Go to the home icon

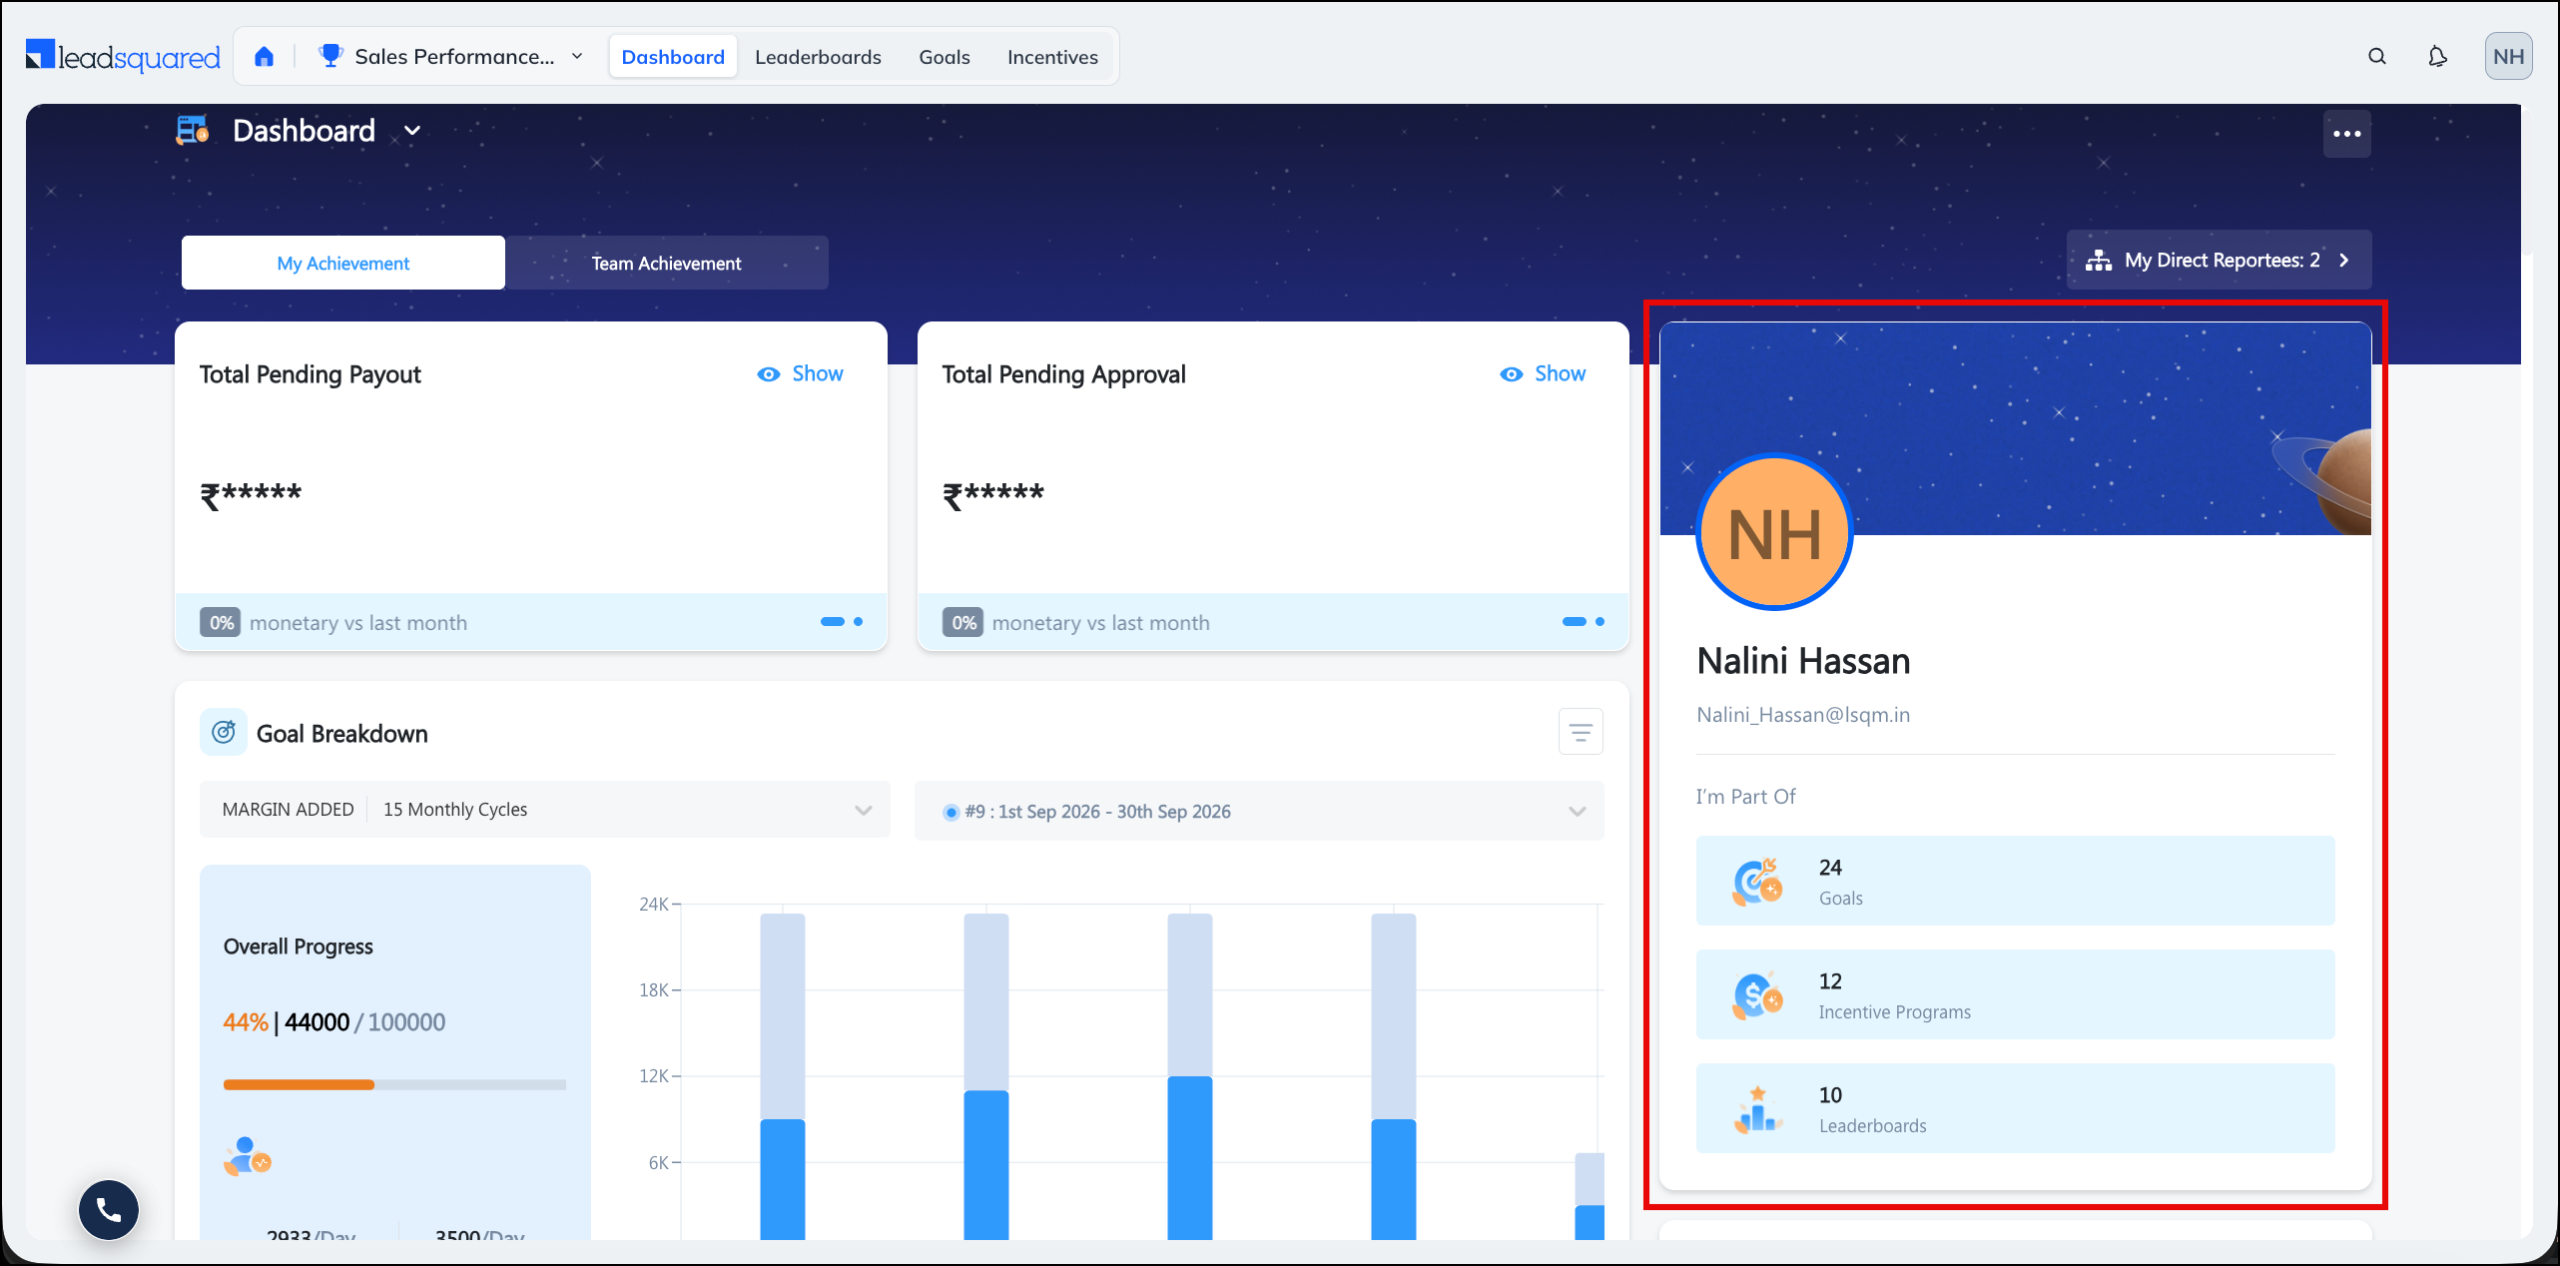264,57
